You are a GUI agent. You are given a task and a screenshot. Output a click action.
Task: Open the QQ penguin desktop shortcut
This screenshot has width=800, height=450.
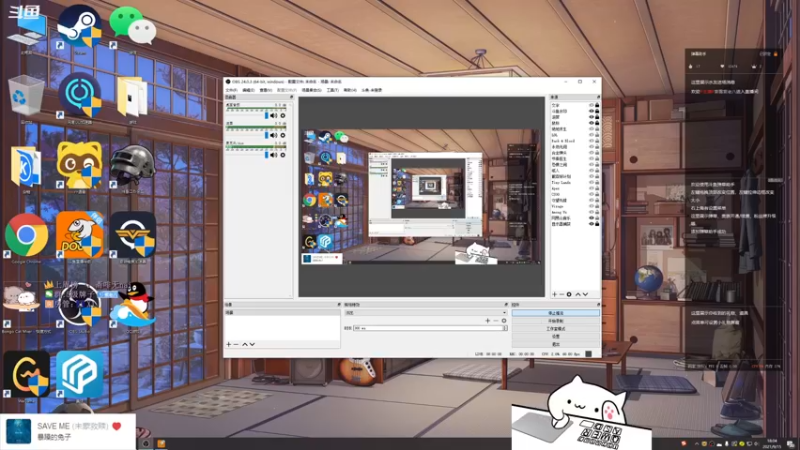pyautogui.click(x=132, y=307)
